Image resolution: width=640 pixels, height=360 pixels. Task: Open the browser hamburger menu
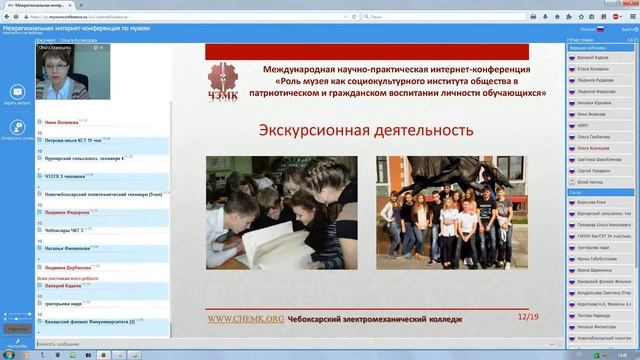pos(633,17)
